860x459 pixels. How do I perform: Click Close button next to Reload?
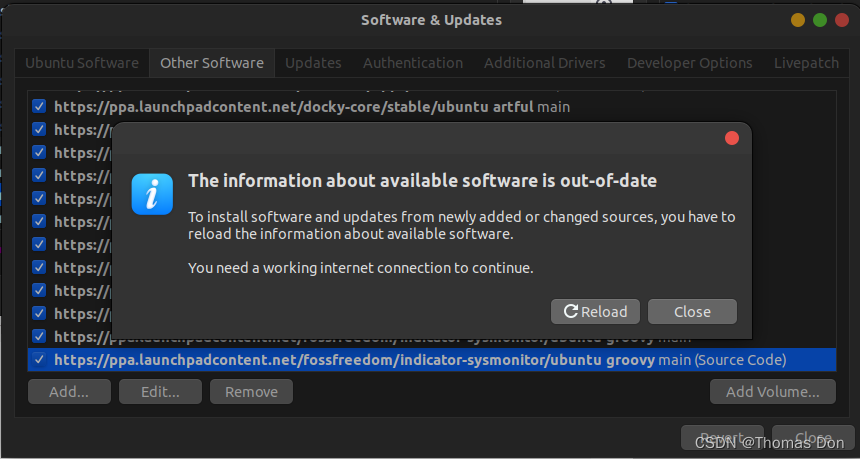(692, 311)
